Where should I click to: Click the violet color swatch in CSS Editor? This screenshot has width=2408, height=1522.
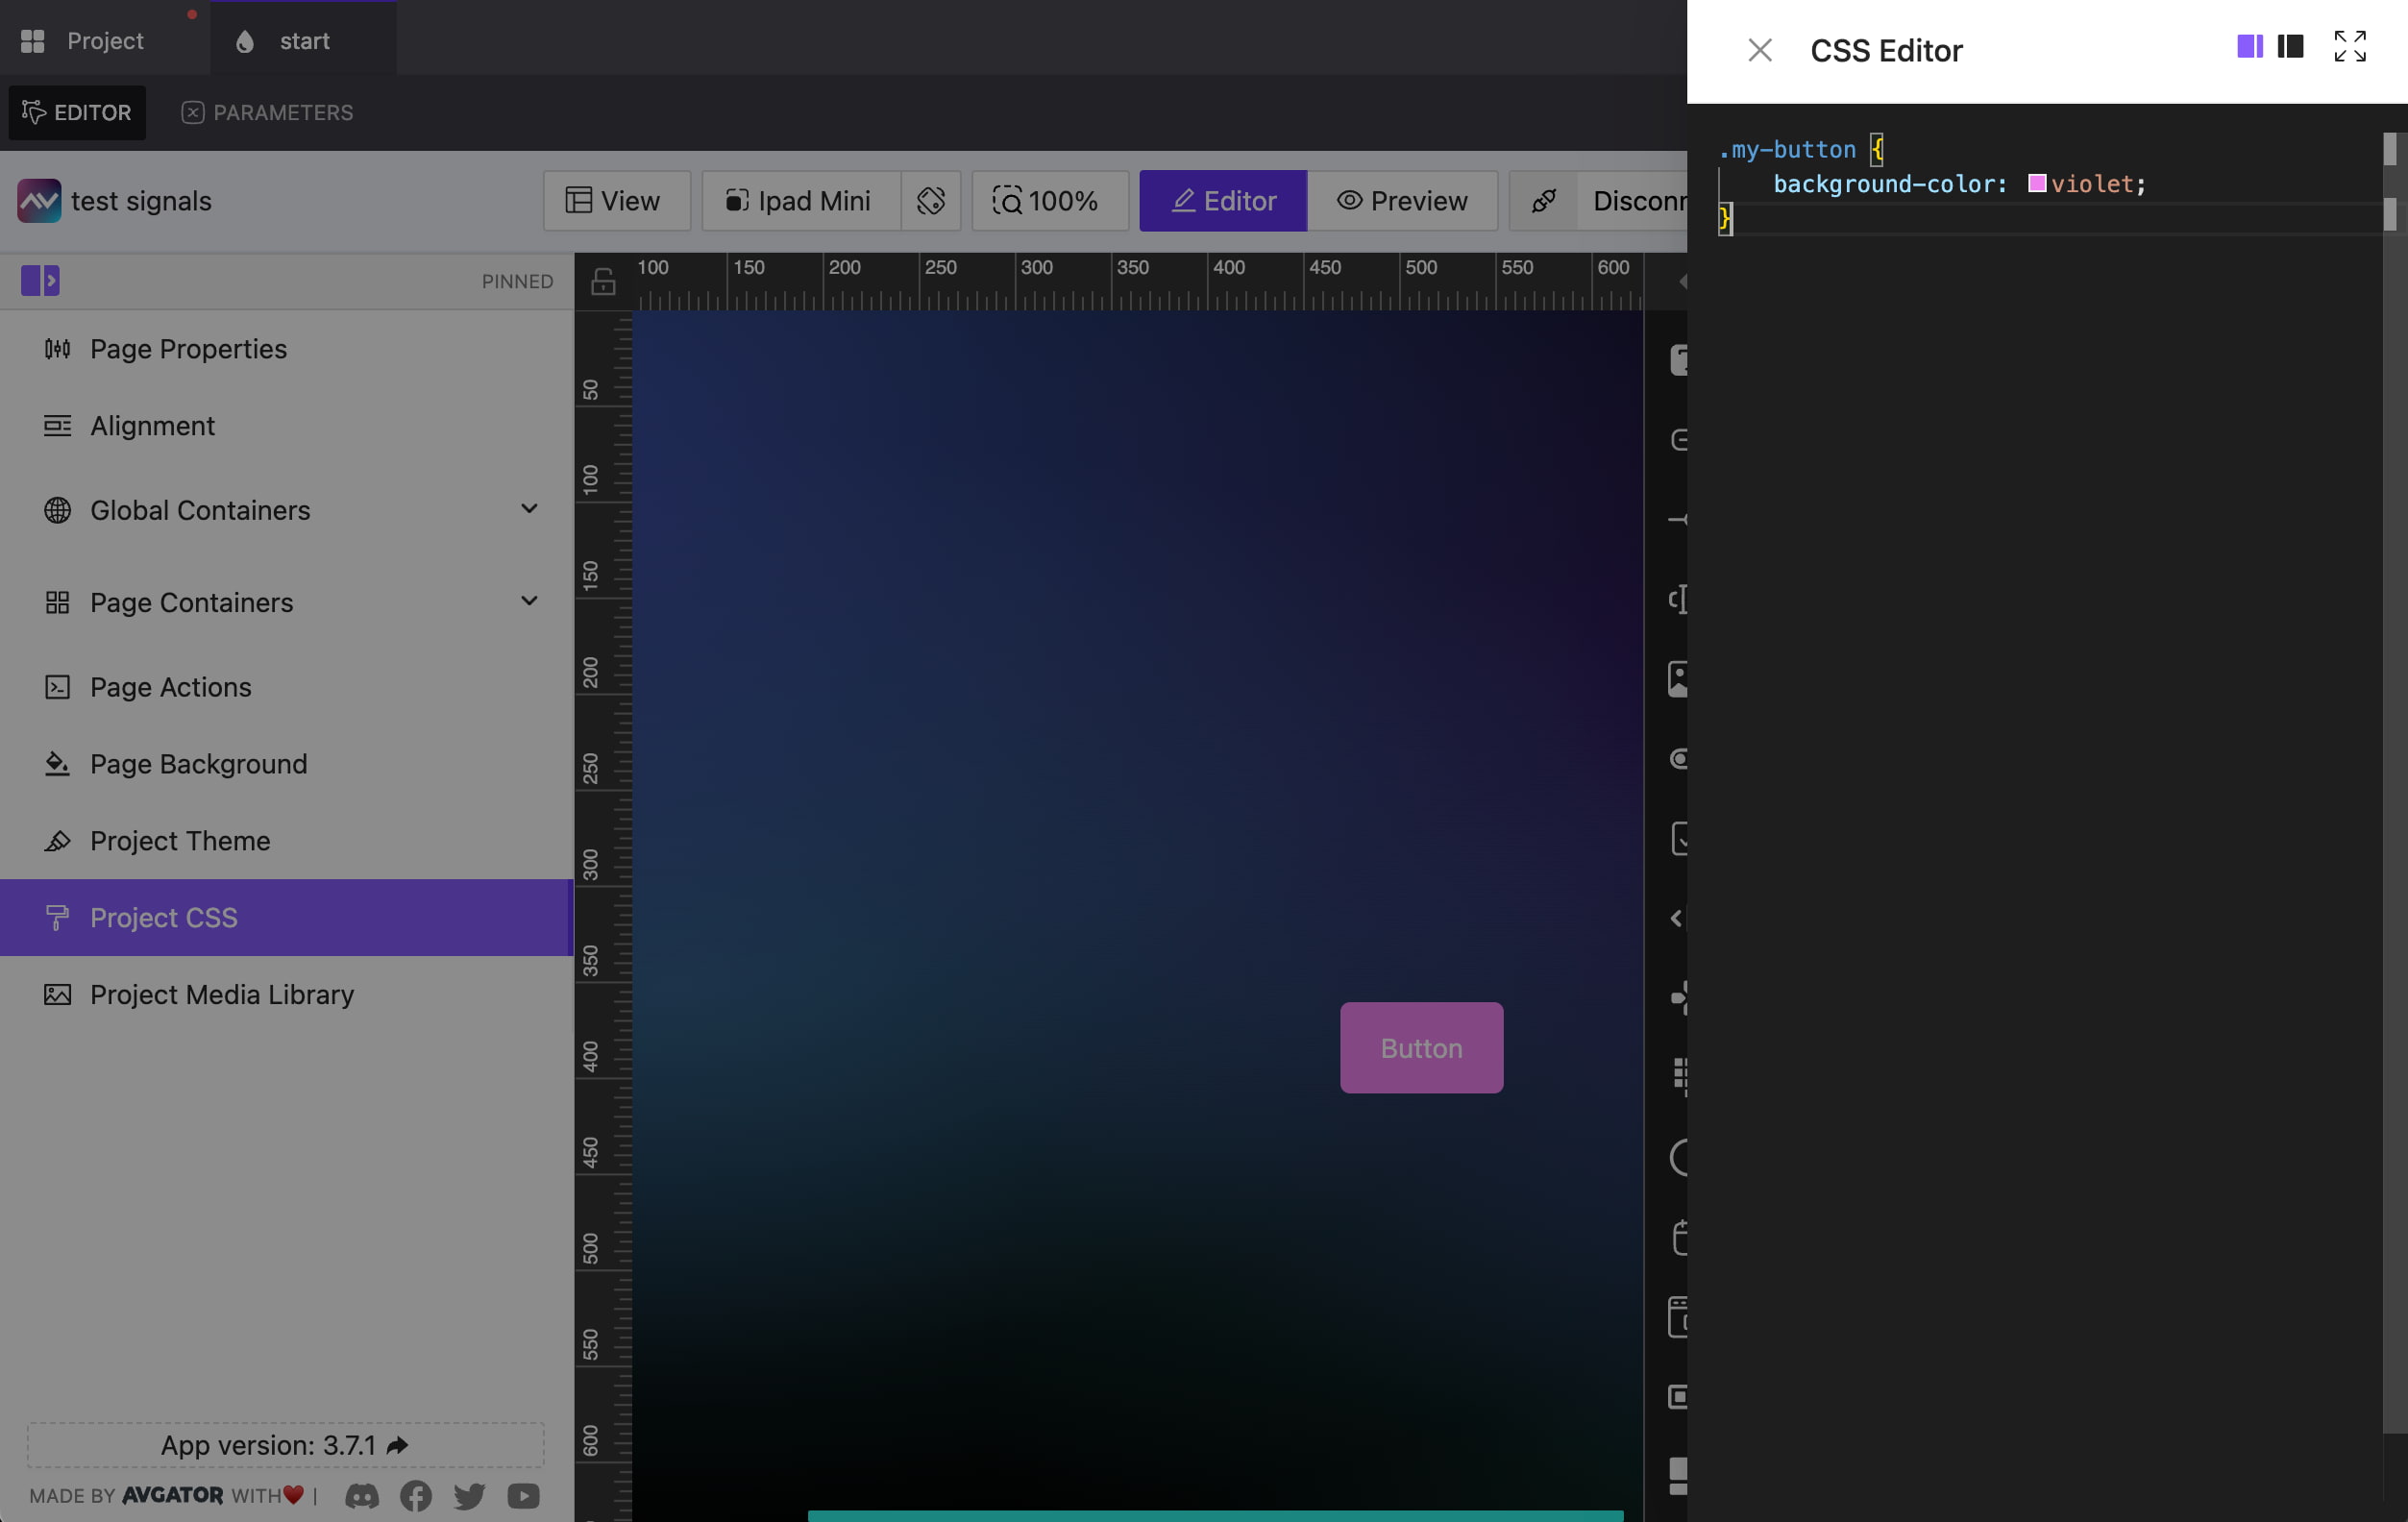coord(2037,183)
